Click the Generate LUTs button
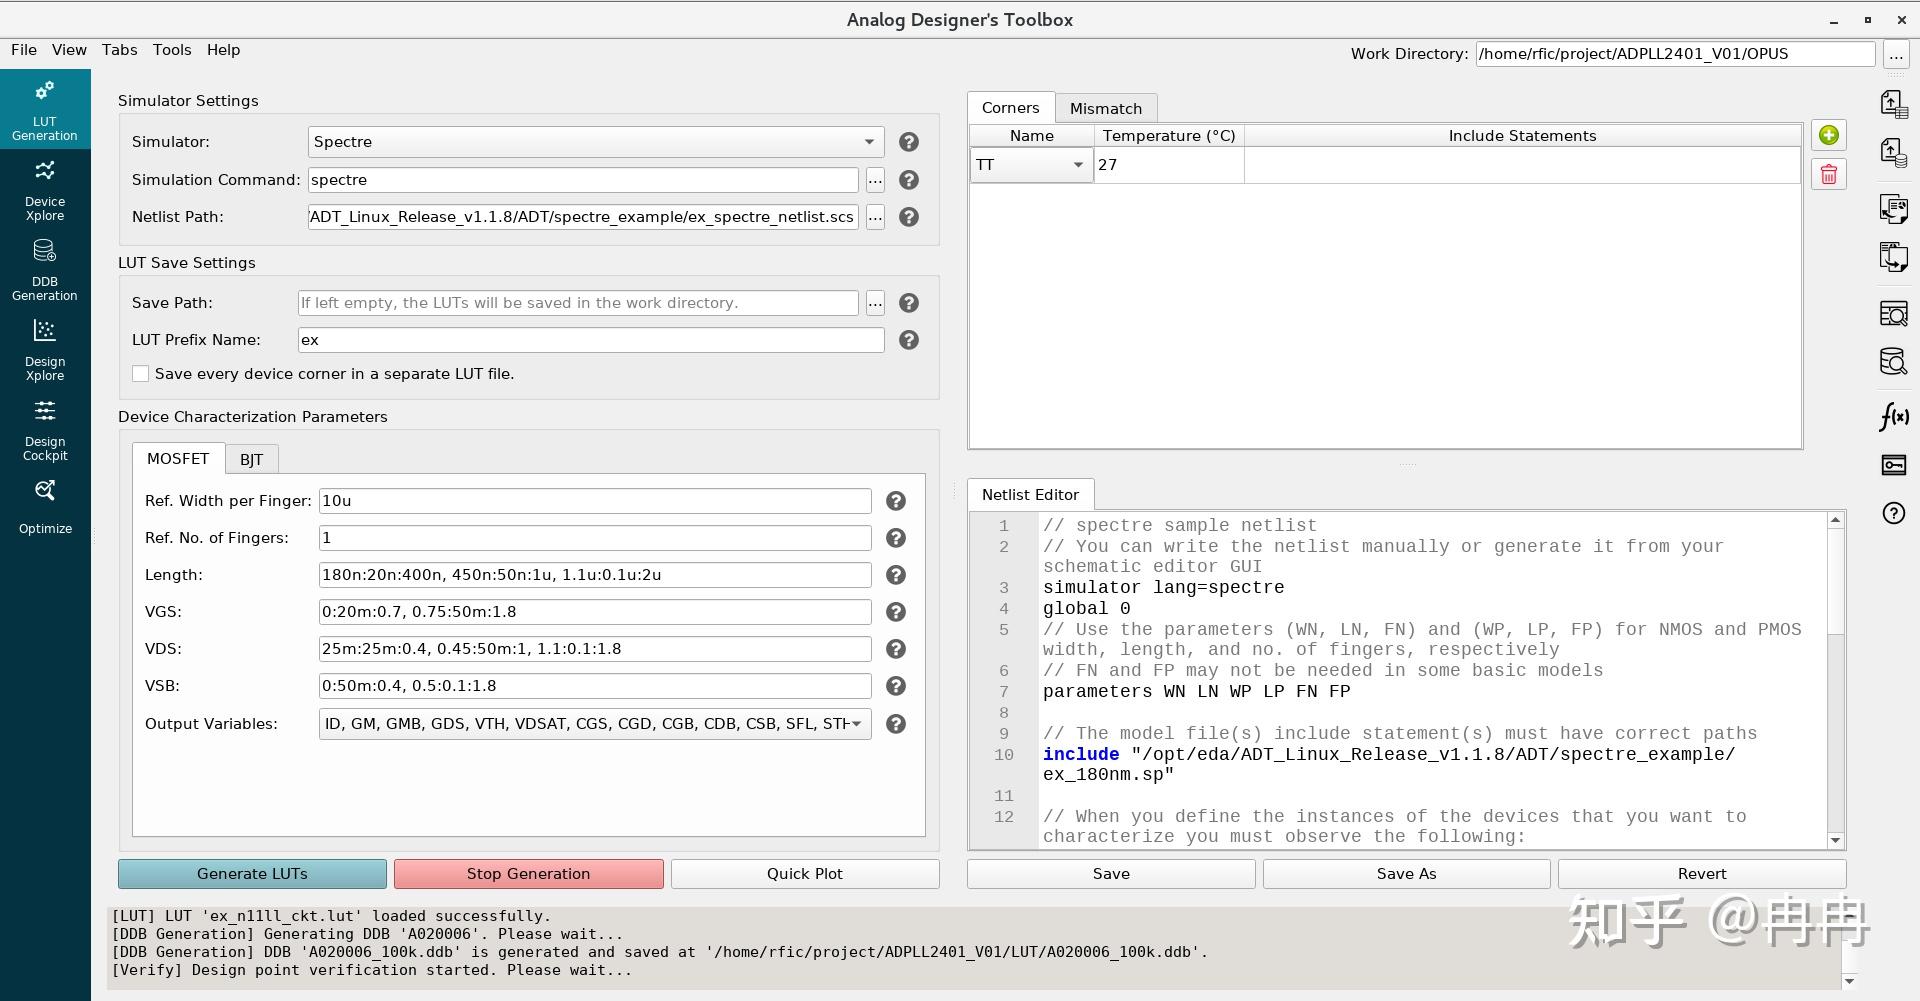 click(252, 874)
